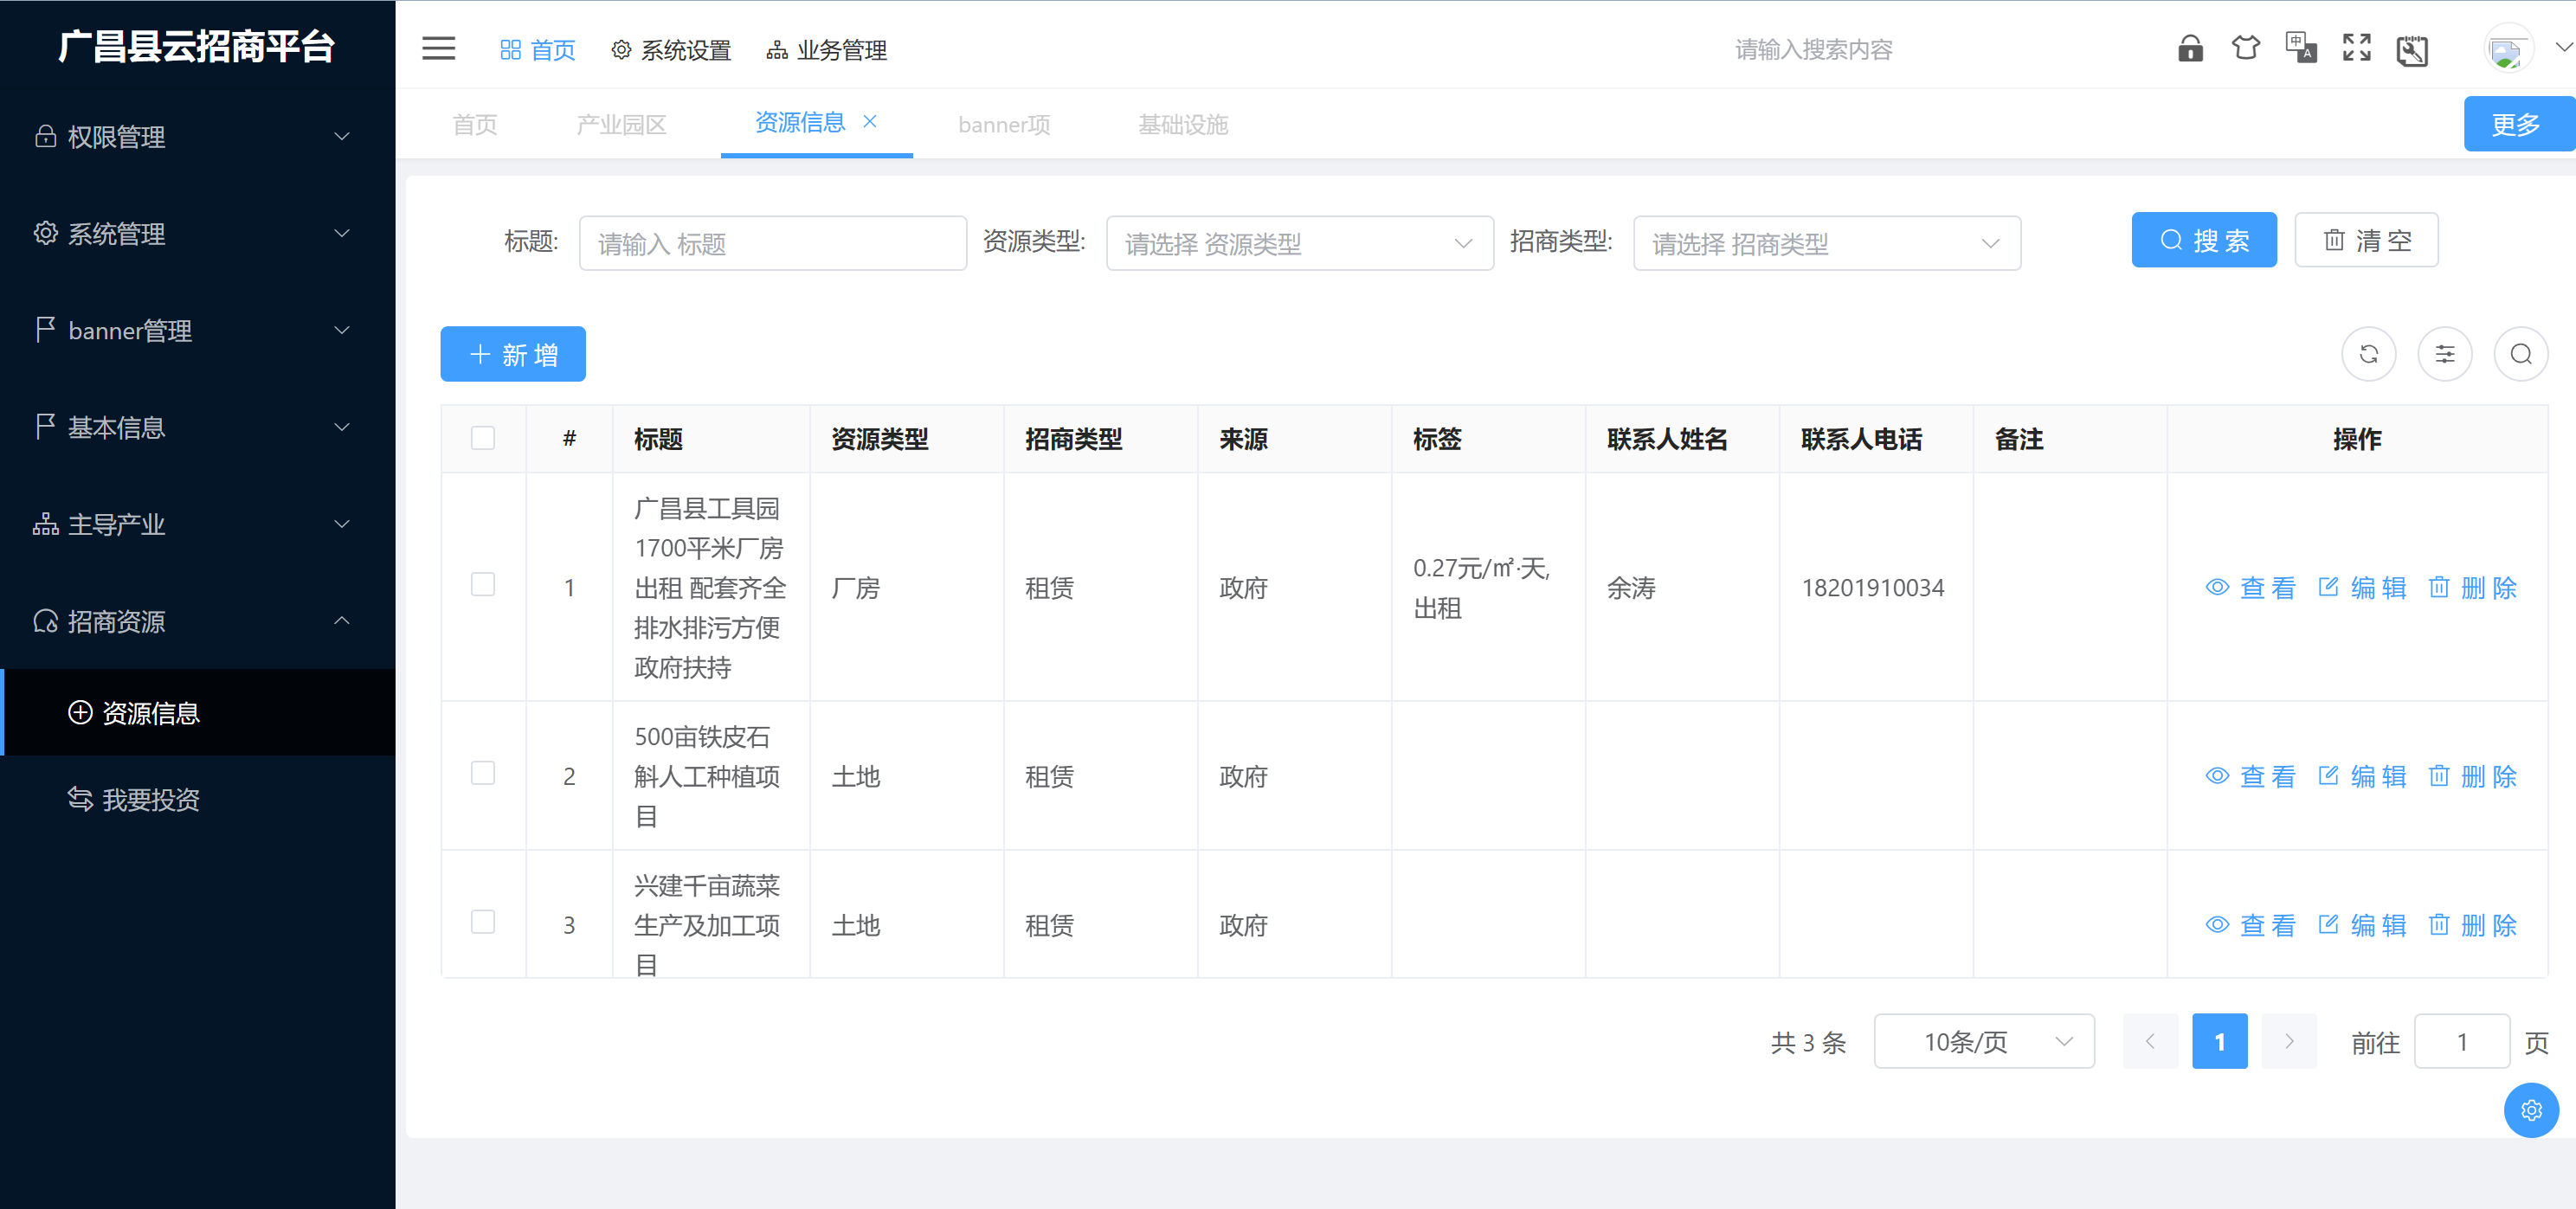This screenshot has height=1209, width=2576.
Task: Toggle the fullscreen icon
Action: click(2356, 48)
